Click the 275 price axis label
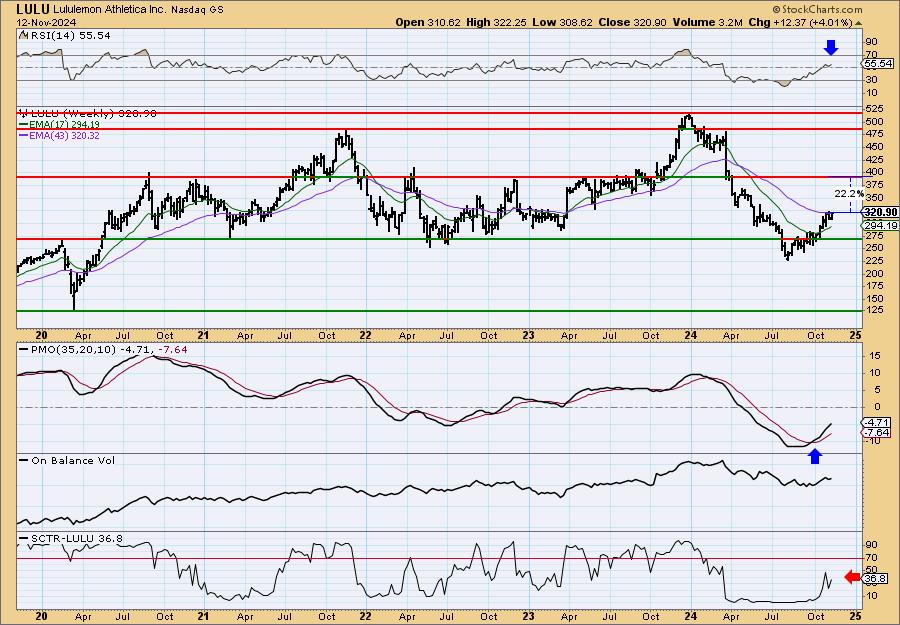The image size is (900, 625). coord(874,235)
